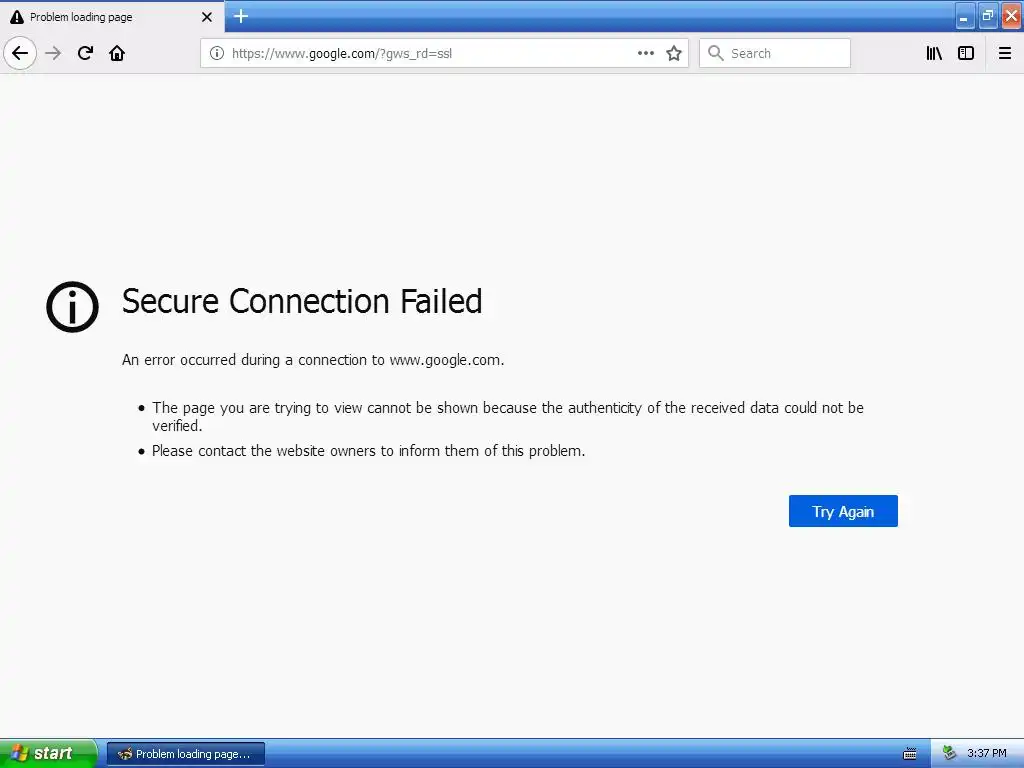Open the Library icon in toolbar
This screenshot has width=1024, height=768.
pyautogui.click(x=934, y=53)
